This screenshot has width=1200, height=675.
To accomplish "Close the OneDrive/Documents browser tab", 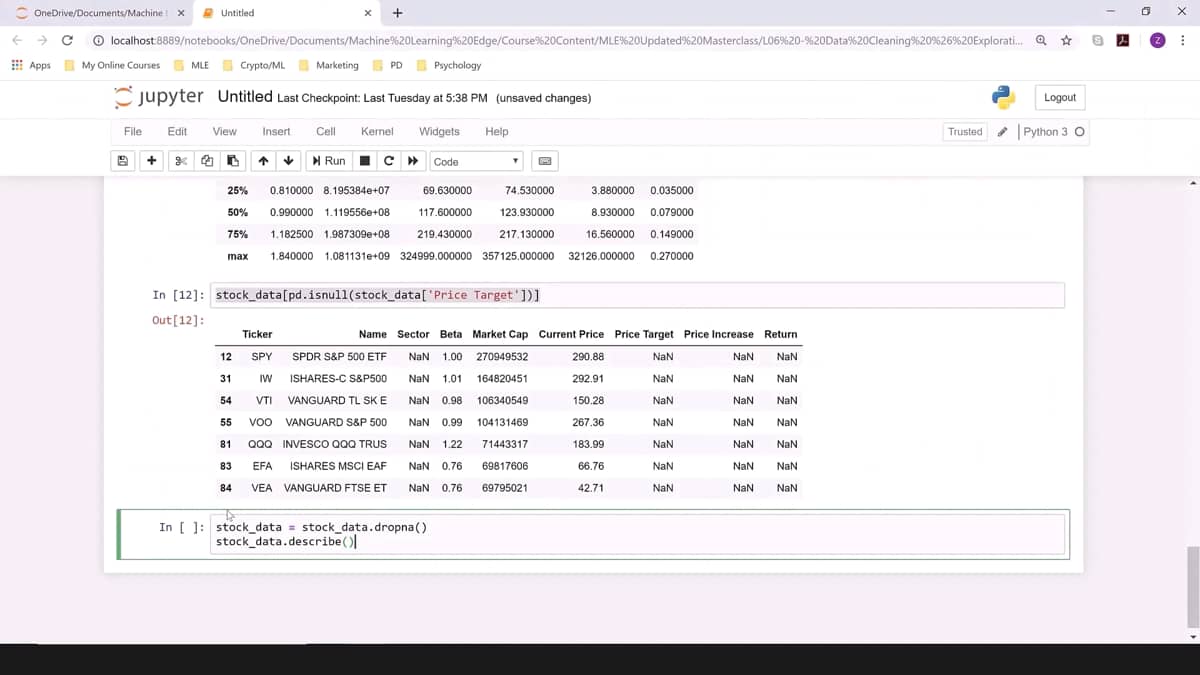I will tap(181, 13).
